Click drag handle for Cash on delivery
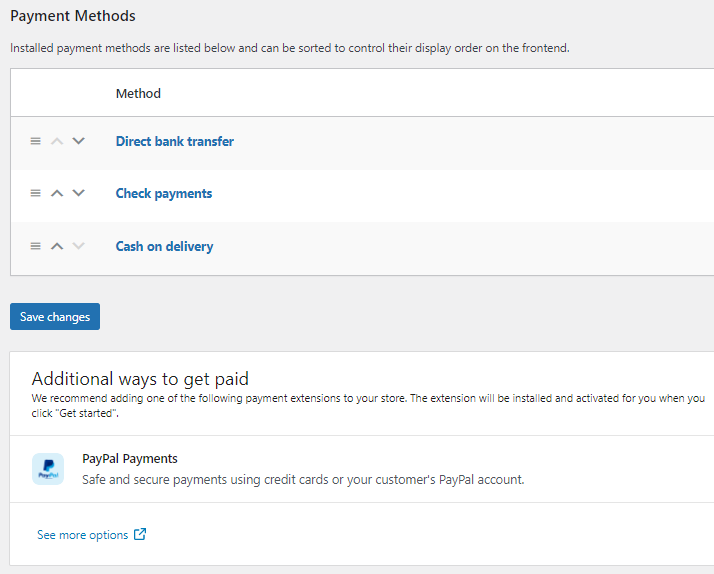Viewport: 714px width, 574px height. pyautogui.click(x=35, y=246)
